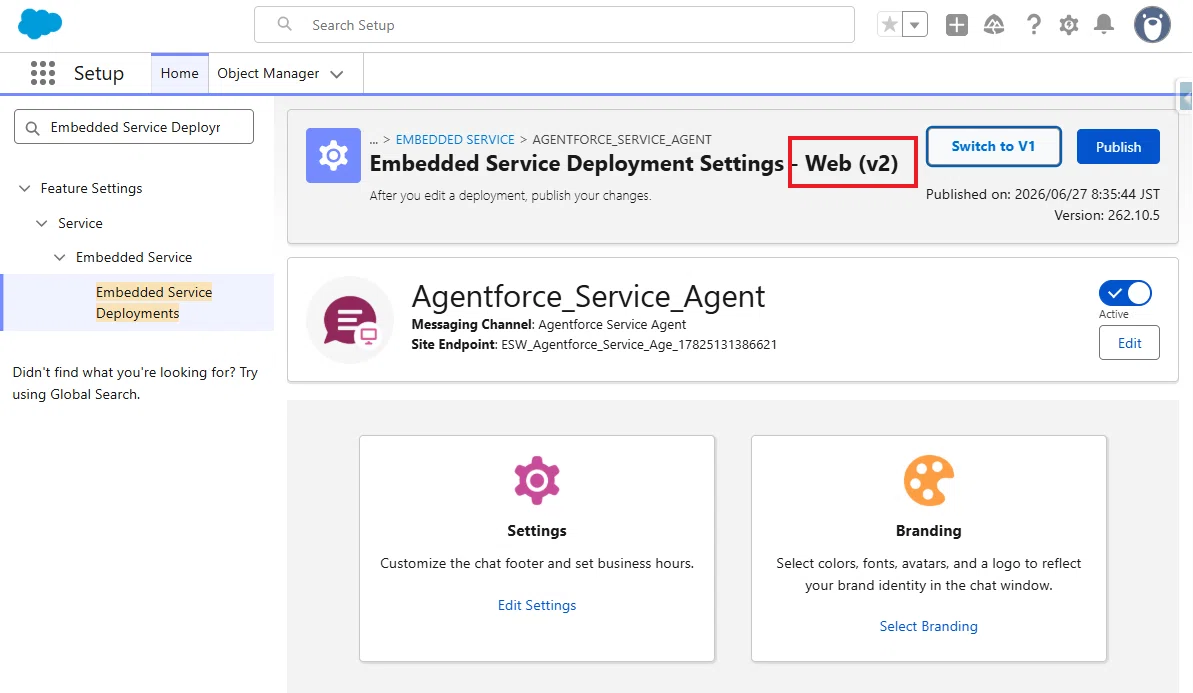This screenshot has width=1193, height=693.
Task: Click the Edit button for Agentforce_Service_Agent
Action: [x=1129, y=343]
